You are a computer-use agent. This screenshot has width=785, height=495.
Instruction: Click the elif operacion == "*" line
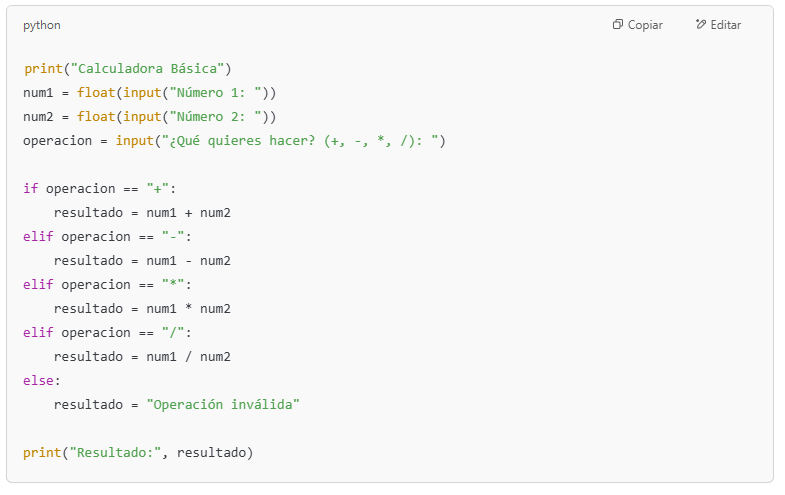point(106,285)
